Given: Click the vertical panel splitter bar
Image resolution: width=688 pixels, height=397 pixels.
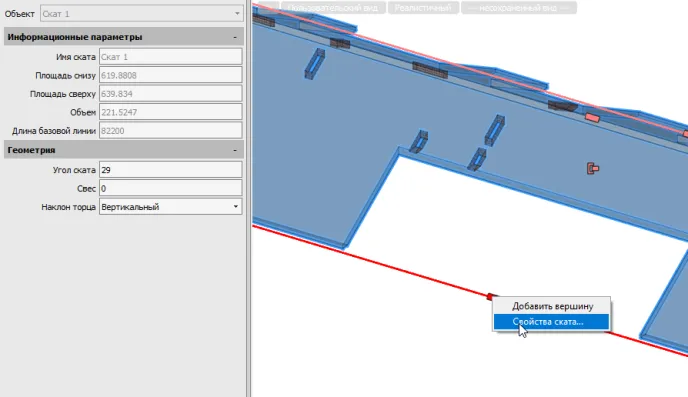Looking at the screenshot, I should [249, 198].
